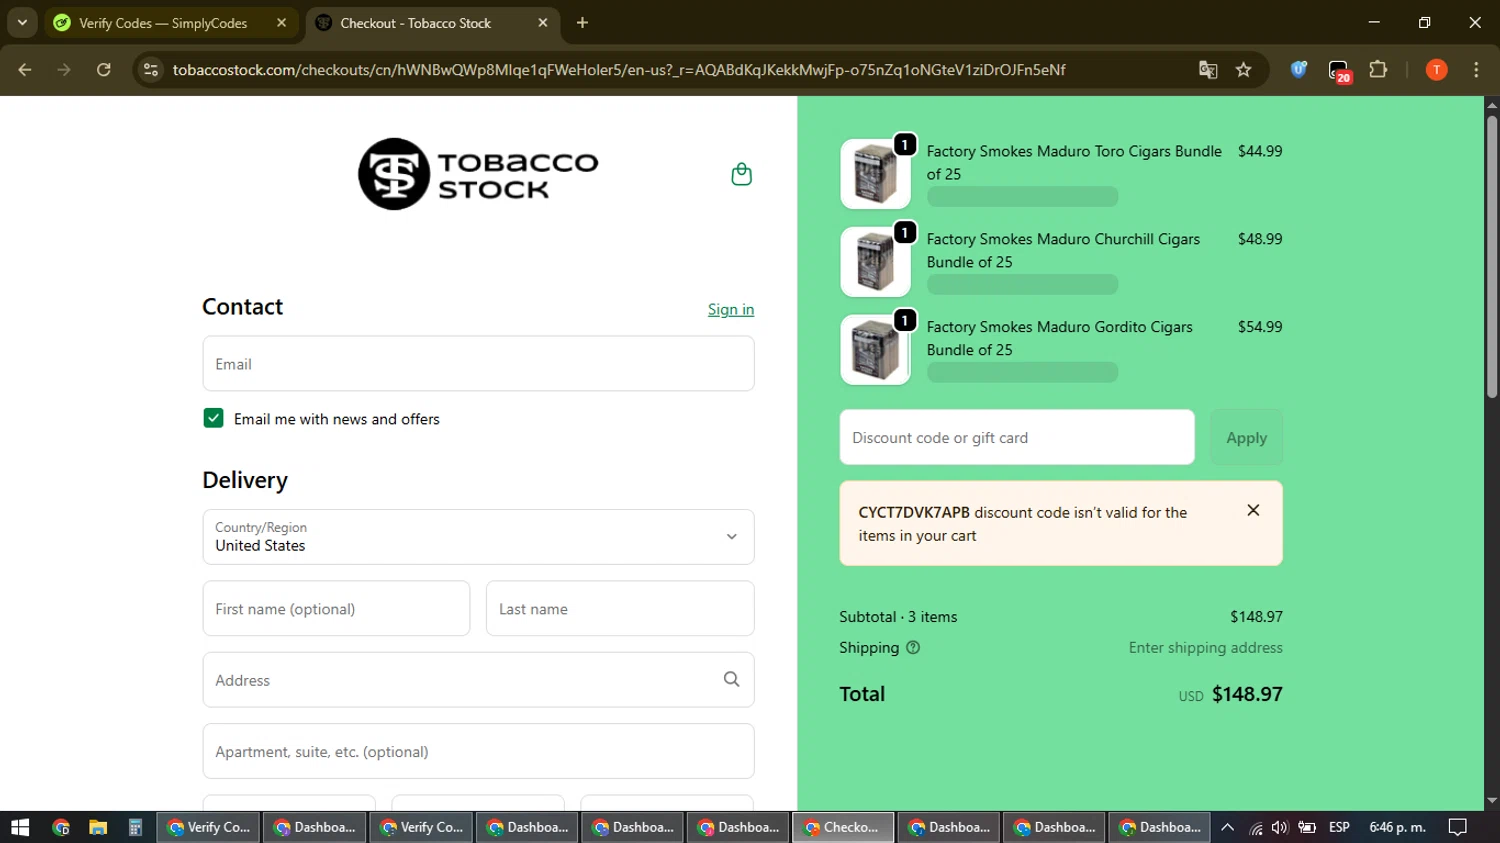Click the Maduro Toro Cigars thumbnail
The height and width of the screenshot is (843, 1500).
click(875, 174)
